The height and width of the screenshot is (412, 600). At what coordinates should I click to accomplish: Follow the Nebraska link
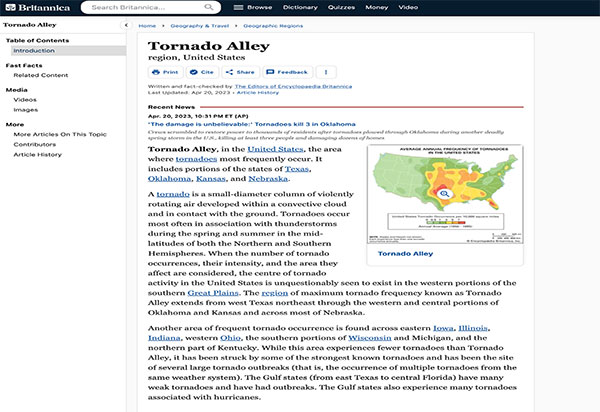coord(268,179)
